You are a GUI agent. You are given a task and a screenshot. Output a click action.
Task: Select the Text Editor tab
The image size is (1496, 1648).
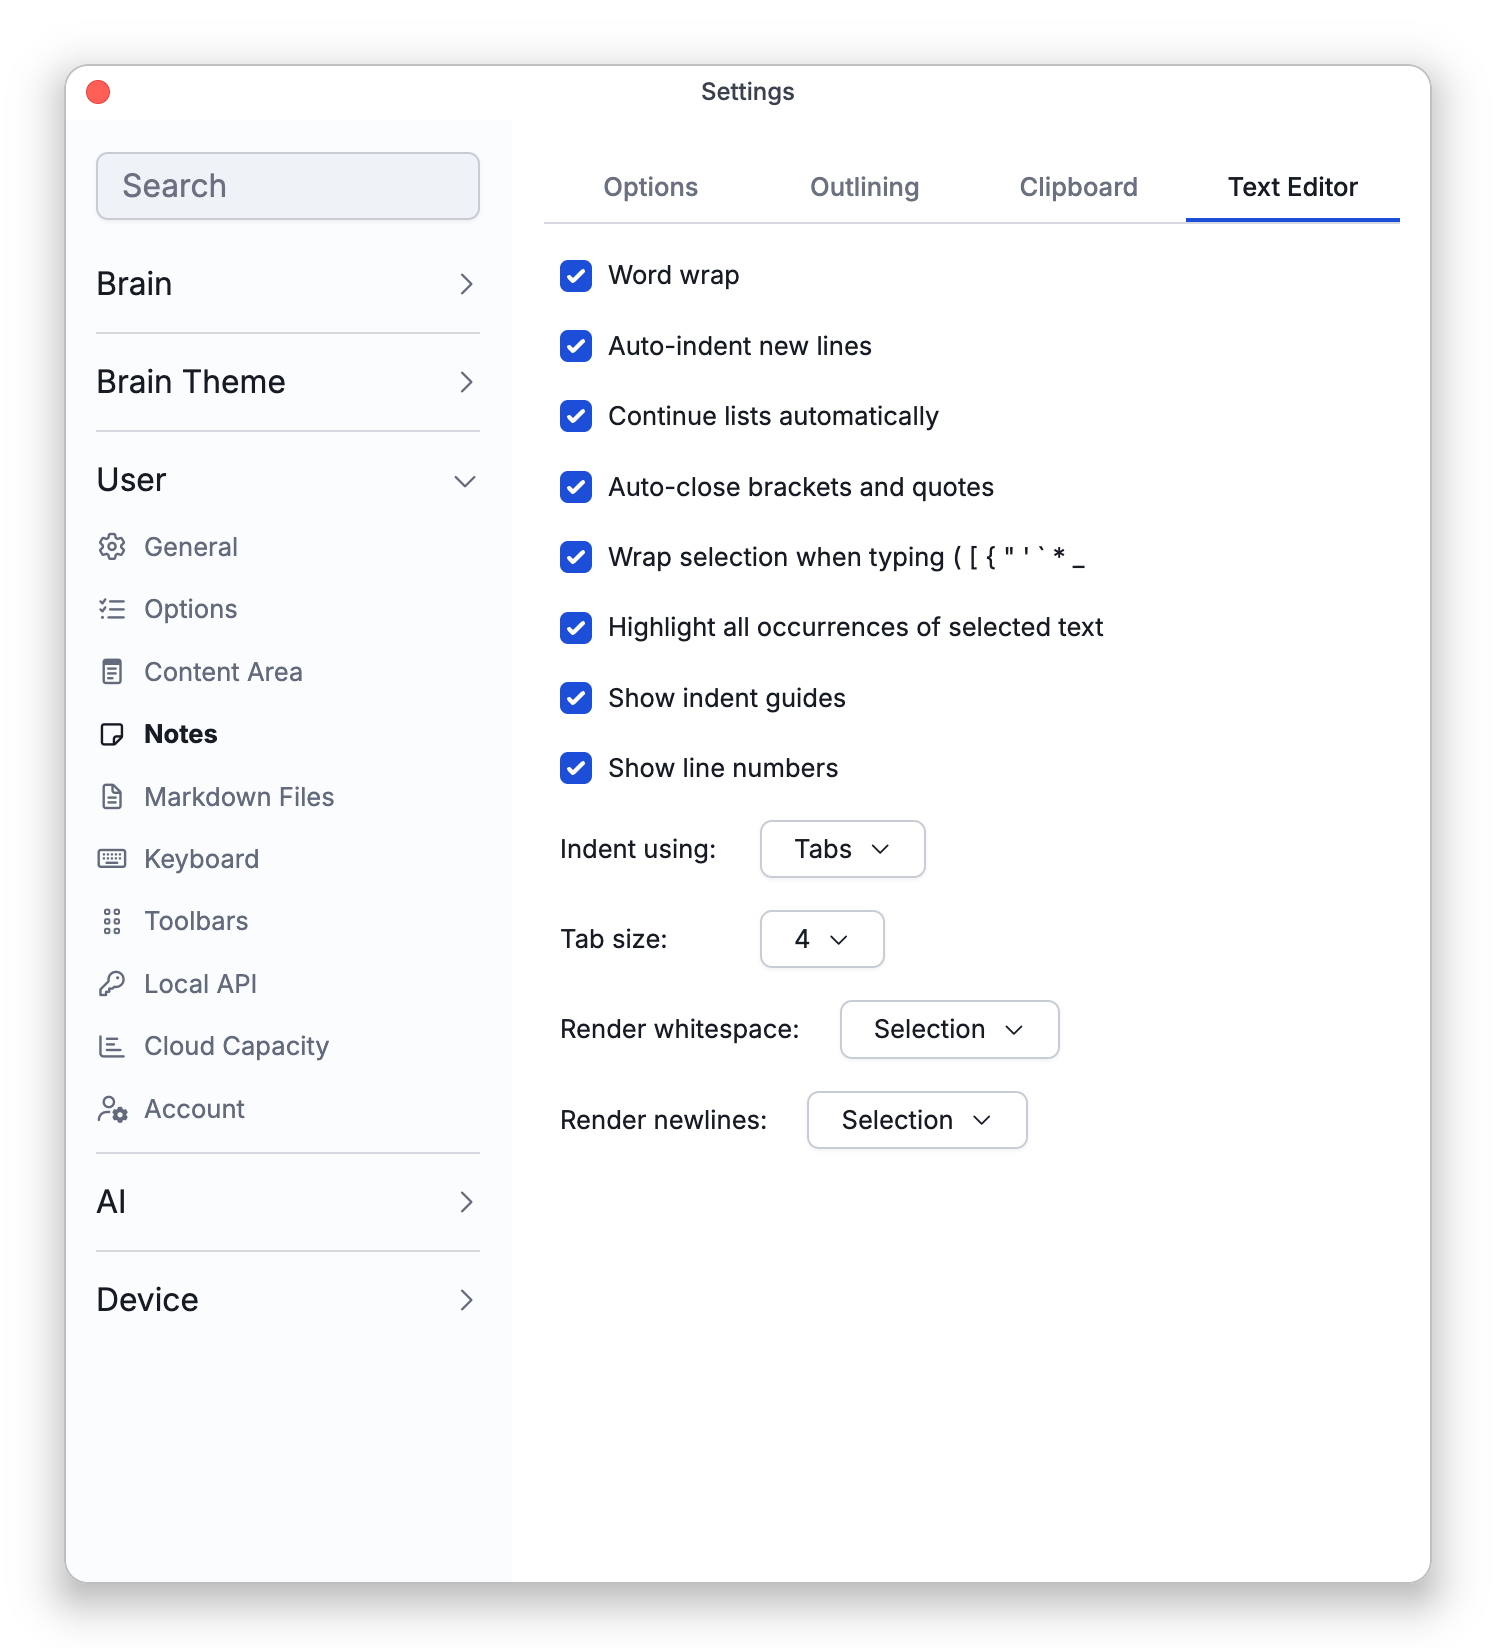tap(1293, 187)
